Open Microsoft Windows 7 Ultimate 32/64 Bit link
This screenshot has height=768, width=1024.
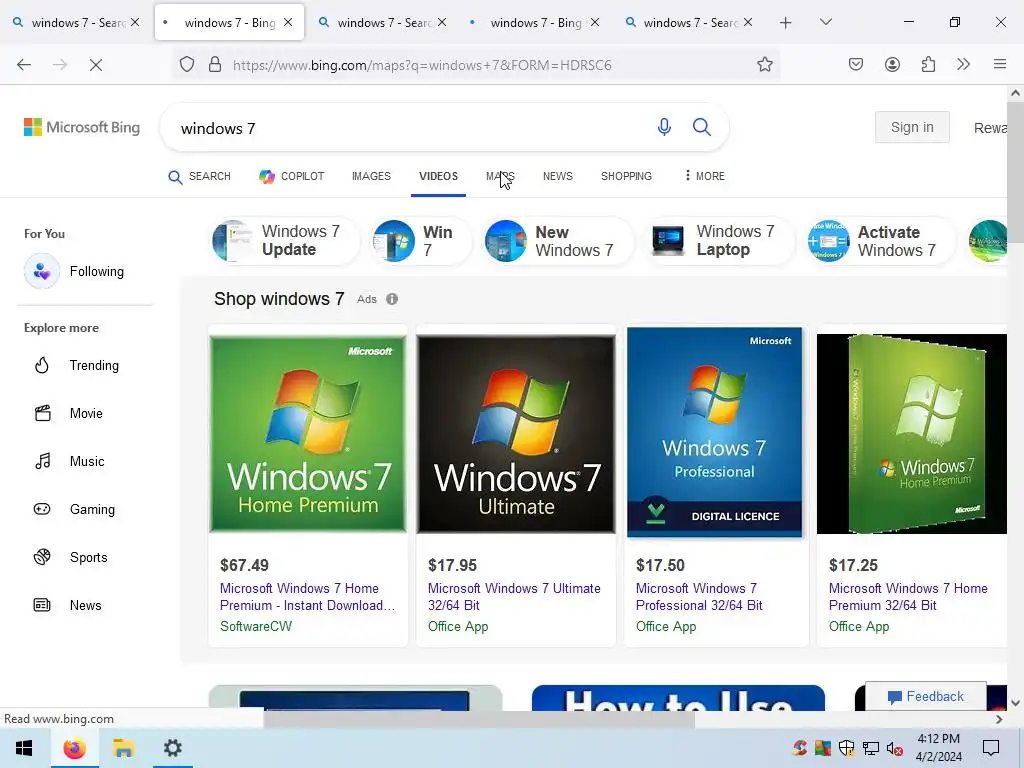pos(514,597)
